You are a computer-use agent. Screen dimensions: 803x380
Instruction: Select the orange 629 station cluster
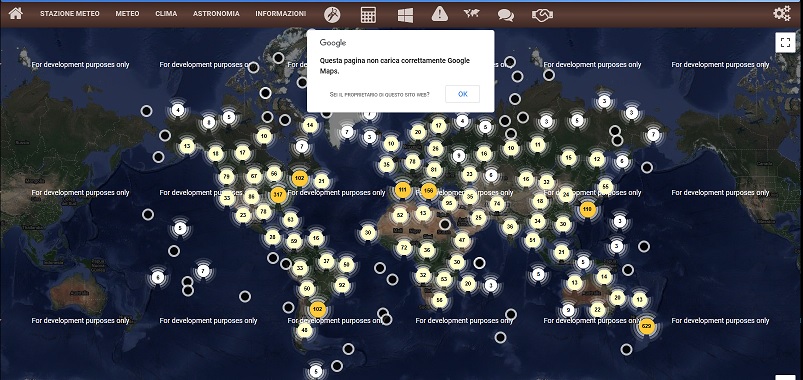(x=646, y=326)
